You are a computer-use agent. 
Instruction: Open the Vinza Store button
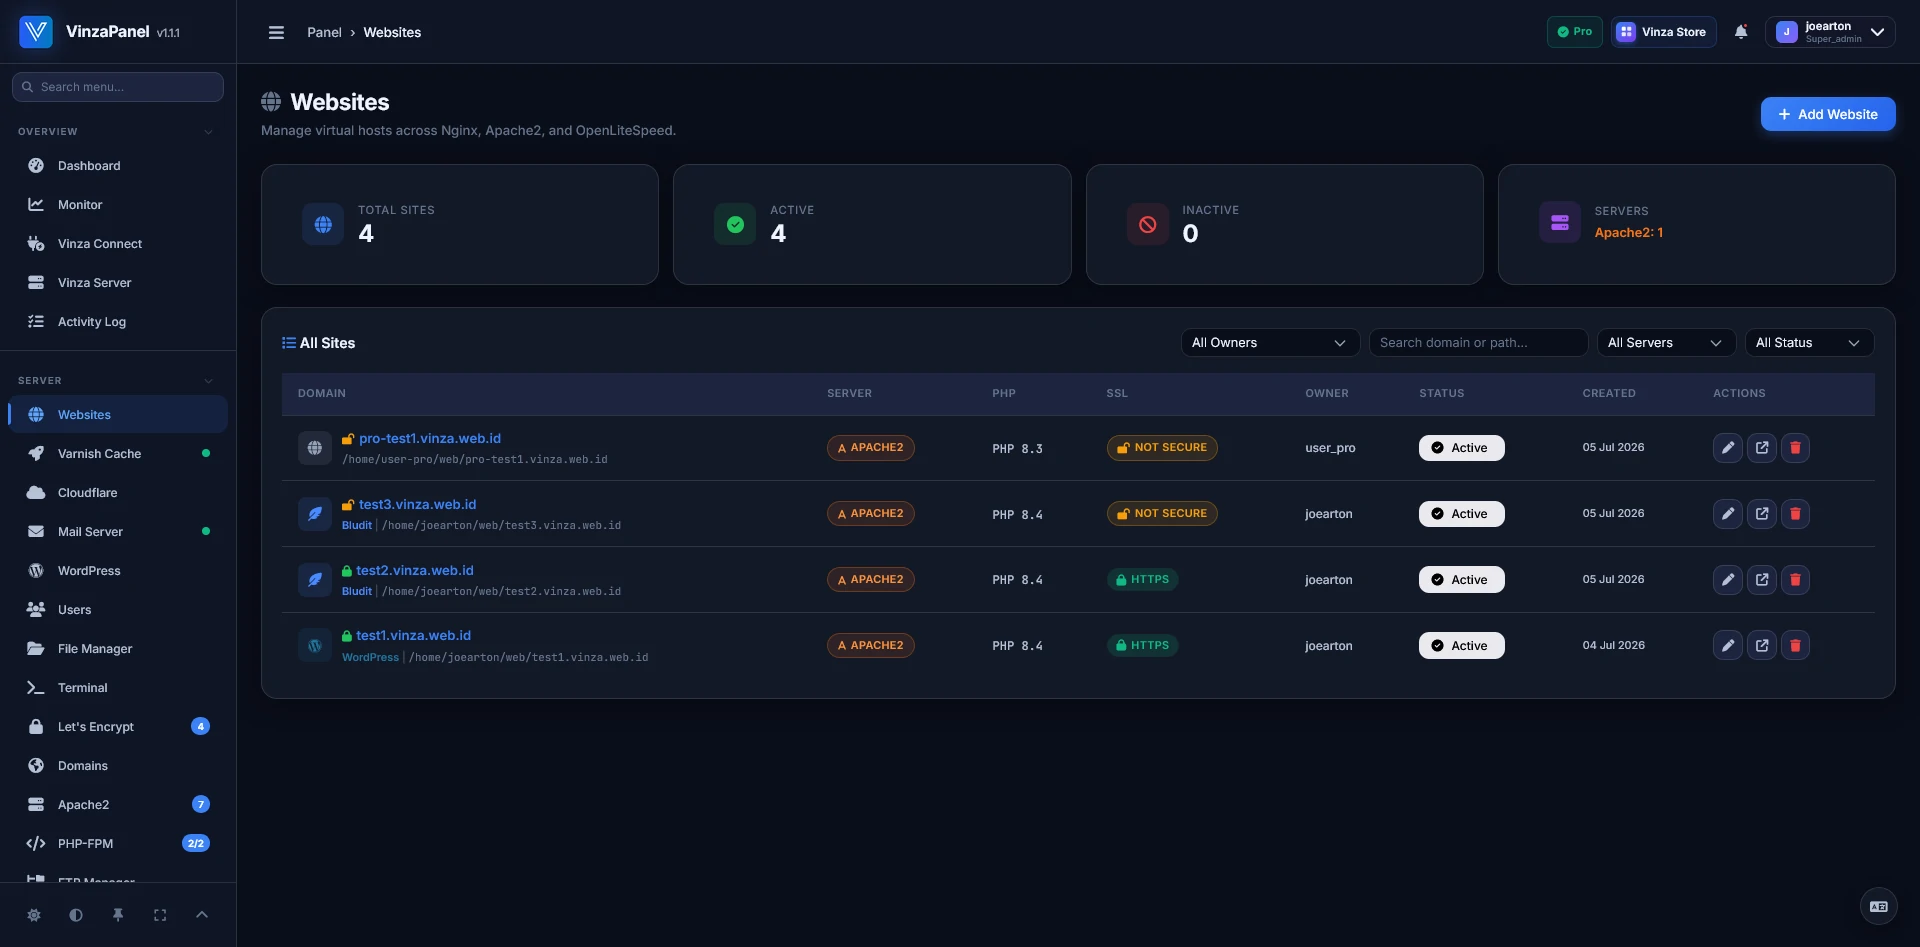pos(1663,32)
